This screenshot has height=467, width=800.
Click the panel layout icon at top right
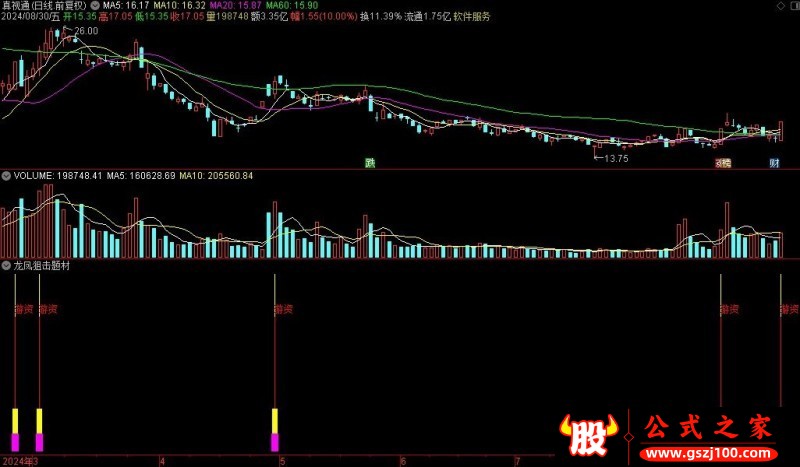coord(793,6)
